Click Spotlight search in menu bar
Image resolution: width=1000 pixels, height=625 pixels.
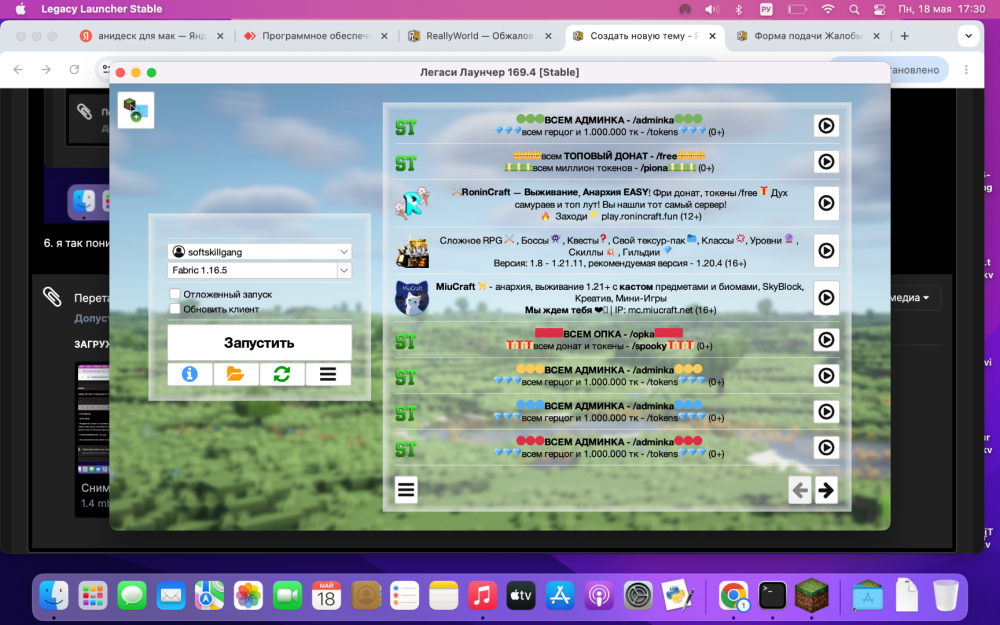click(x=854, y=9)
